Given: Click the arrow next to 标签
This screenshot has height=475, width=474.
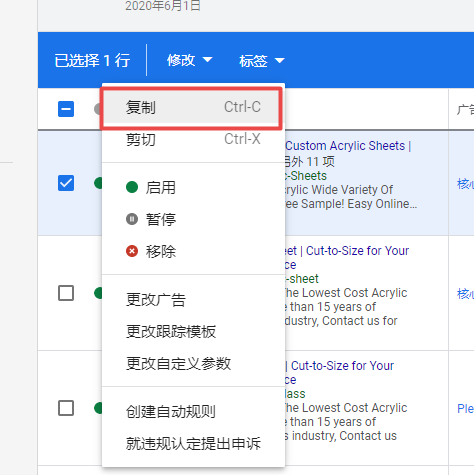Looking at the screenshot, I should point(280,61).
